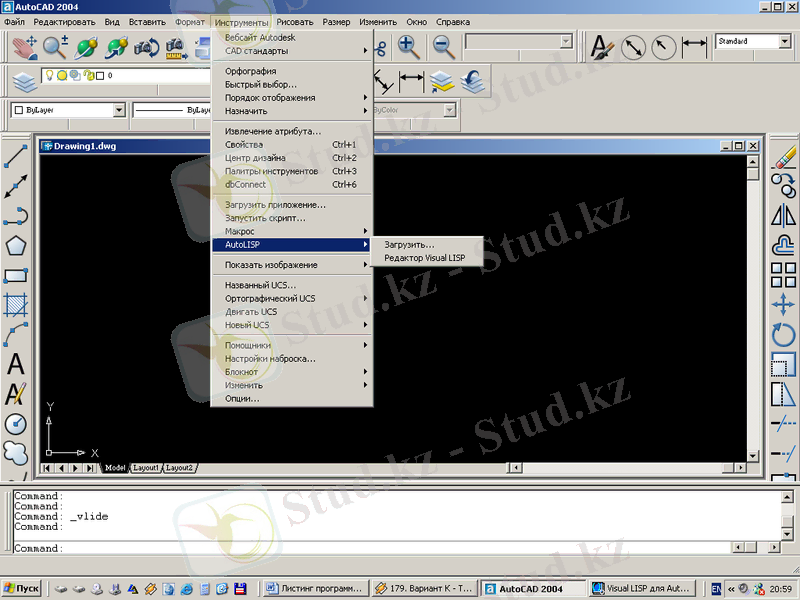Viewport: 800px width, 600px height.
Task: Click the Zoom Out magnifier icon
Action: (x=443, y=46)
